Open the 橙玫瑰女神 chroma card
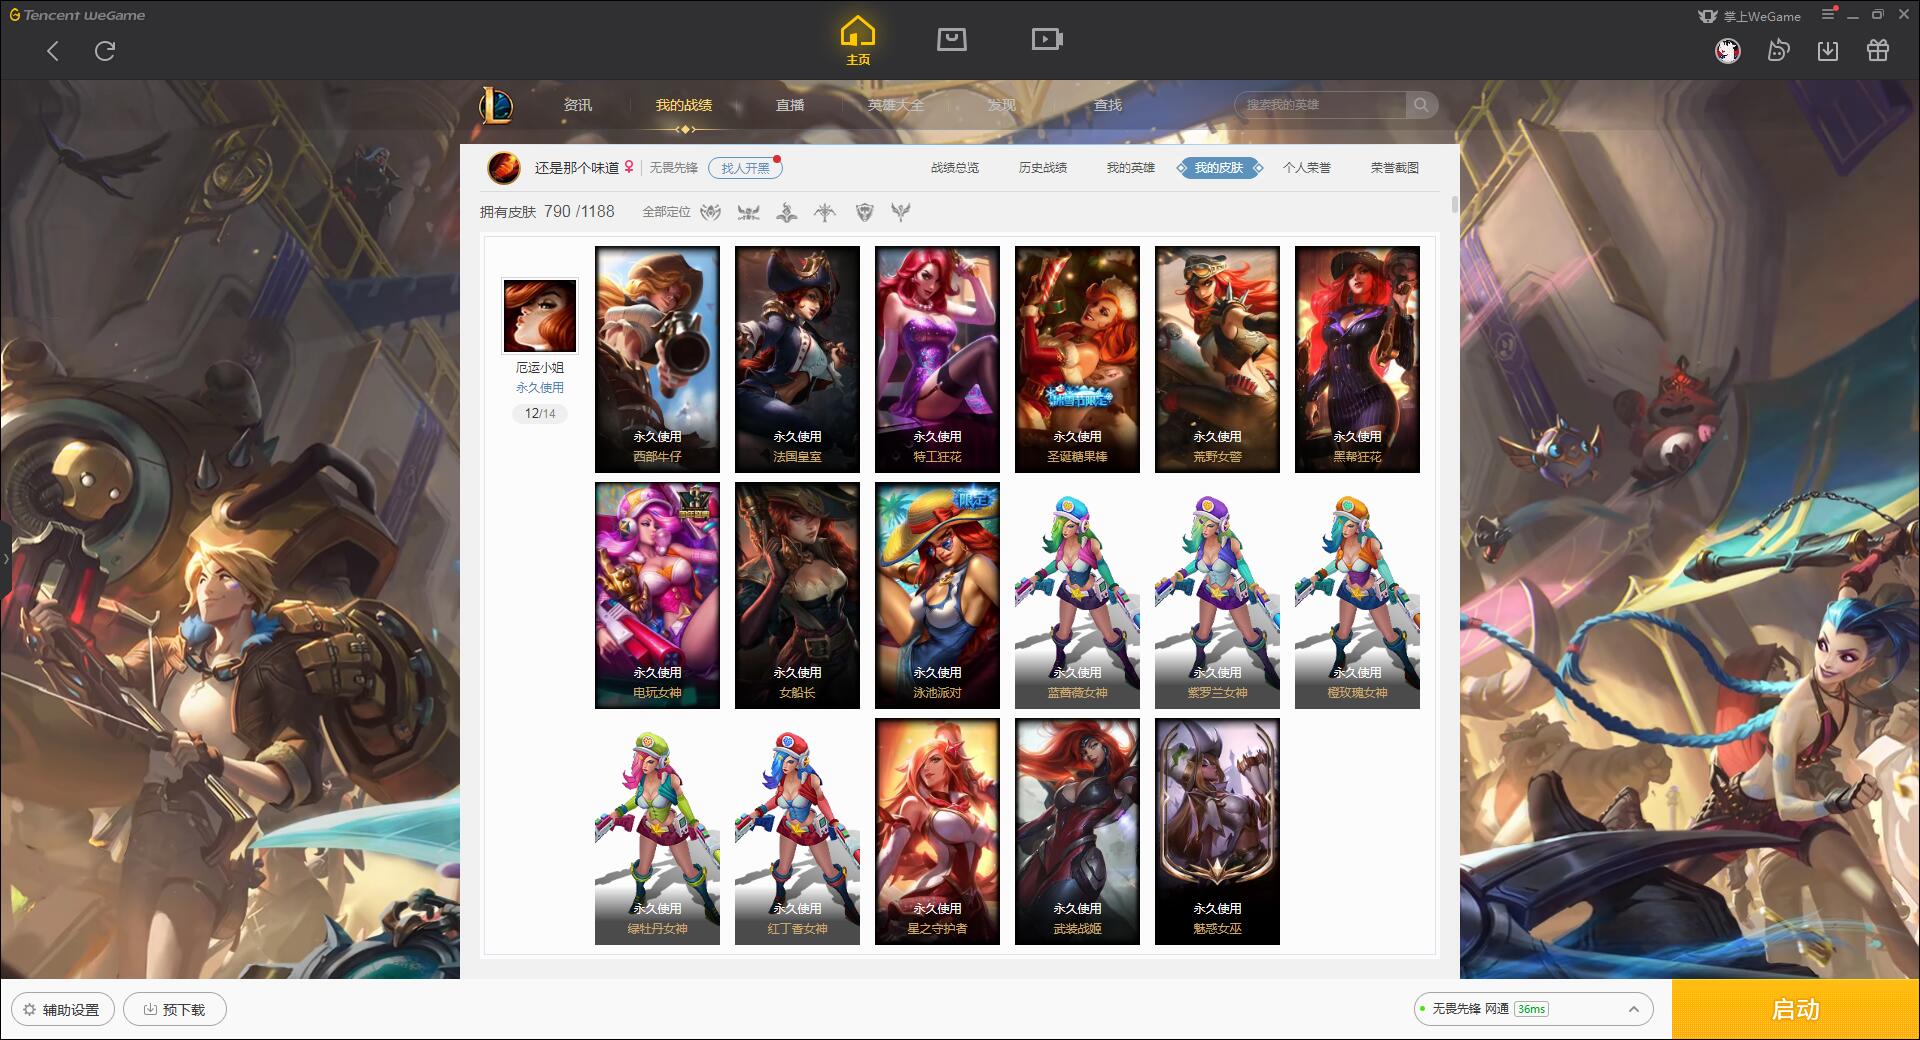Screen dimensions: 1920x1040 (1357, 595)
